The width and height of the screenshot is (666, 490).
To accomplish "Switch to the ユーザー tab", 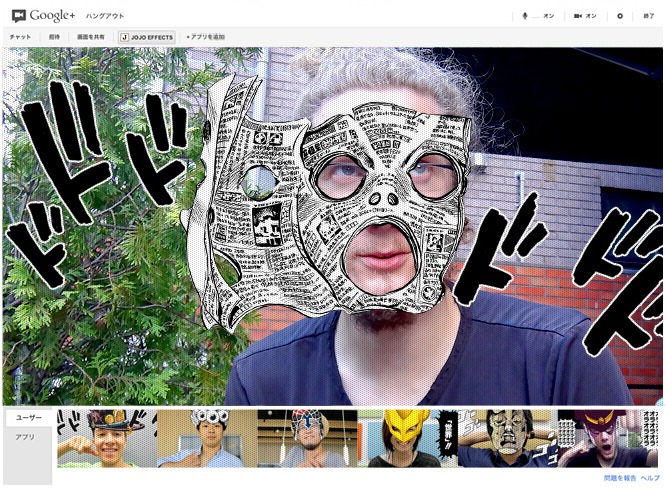I will pos(29,417).
